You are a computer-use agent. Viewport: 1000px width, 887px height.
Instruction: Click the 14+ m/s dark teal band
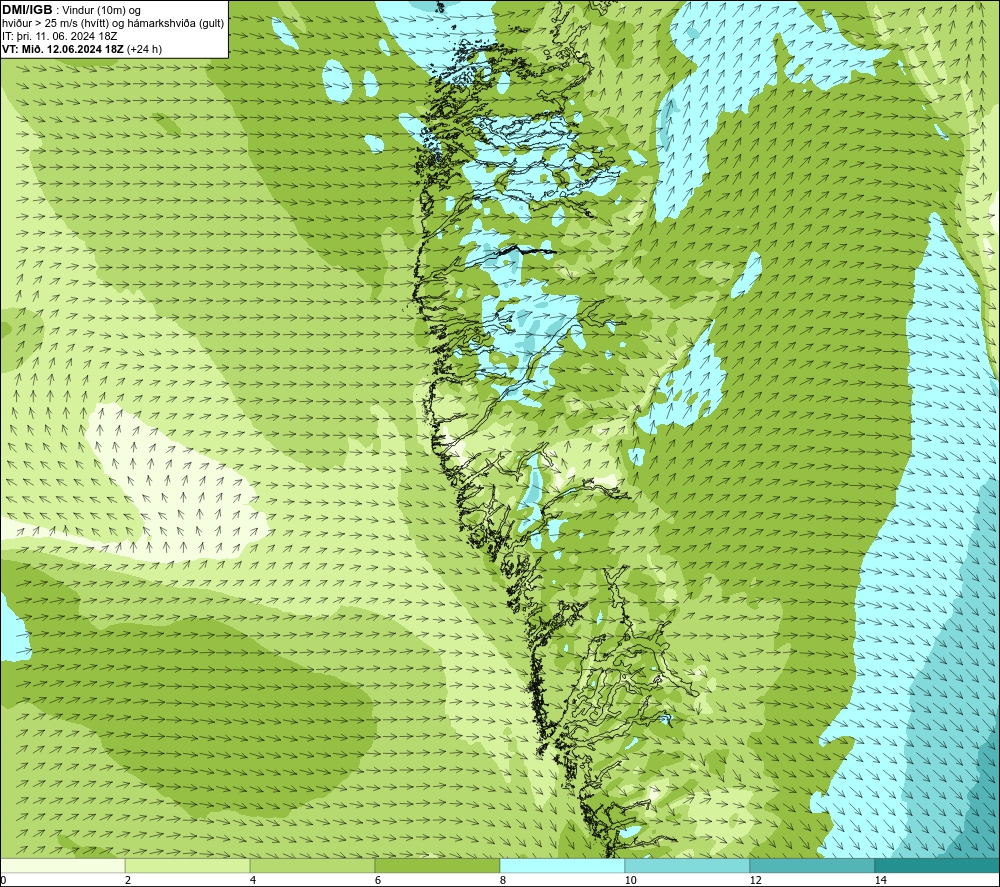[x=938, y=865]
